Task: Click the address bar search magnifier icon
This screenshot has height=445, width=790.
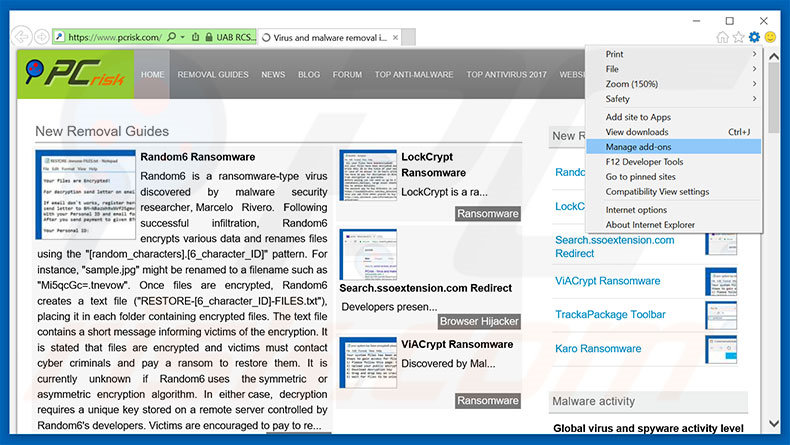Action: click(172, 37)
